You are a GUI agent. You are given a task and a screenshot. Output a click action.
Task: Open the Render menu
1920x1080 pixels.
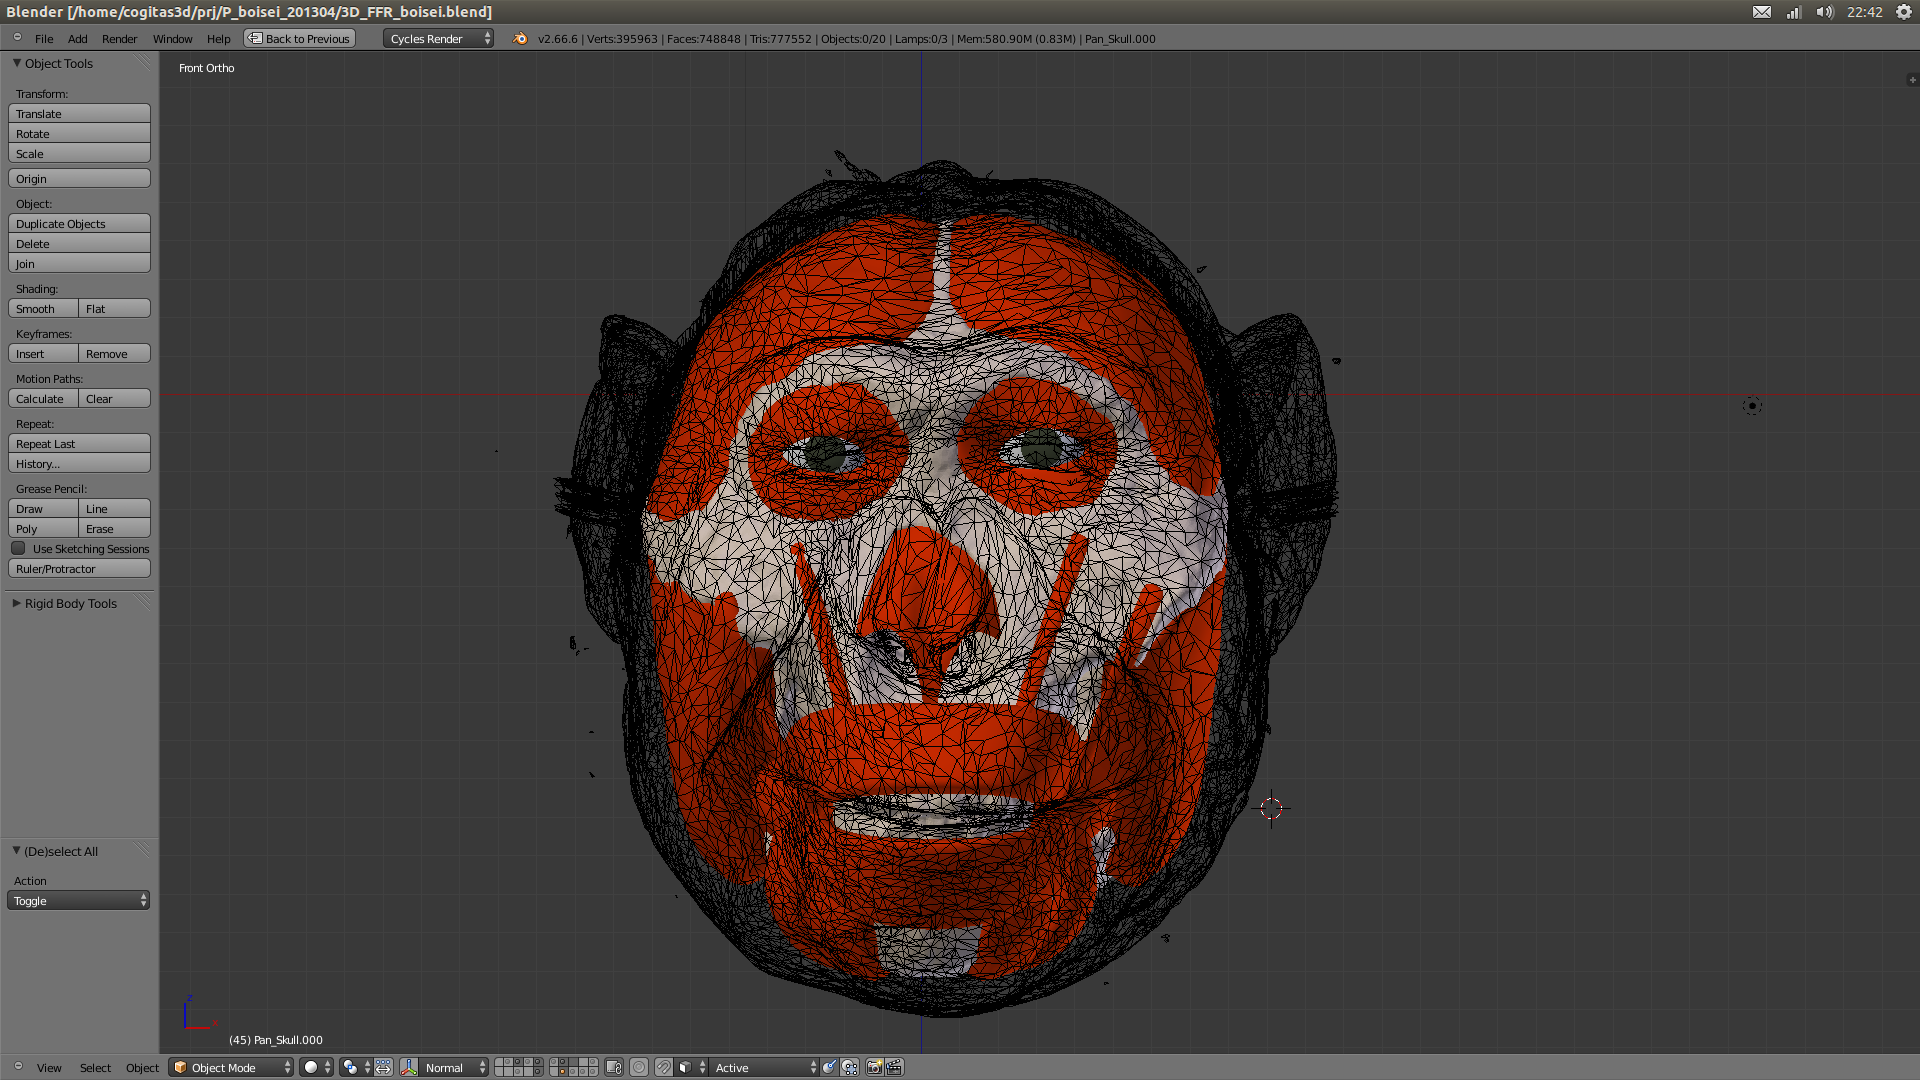119,38
